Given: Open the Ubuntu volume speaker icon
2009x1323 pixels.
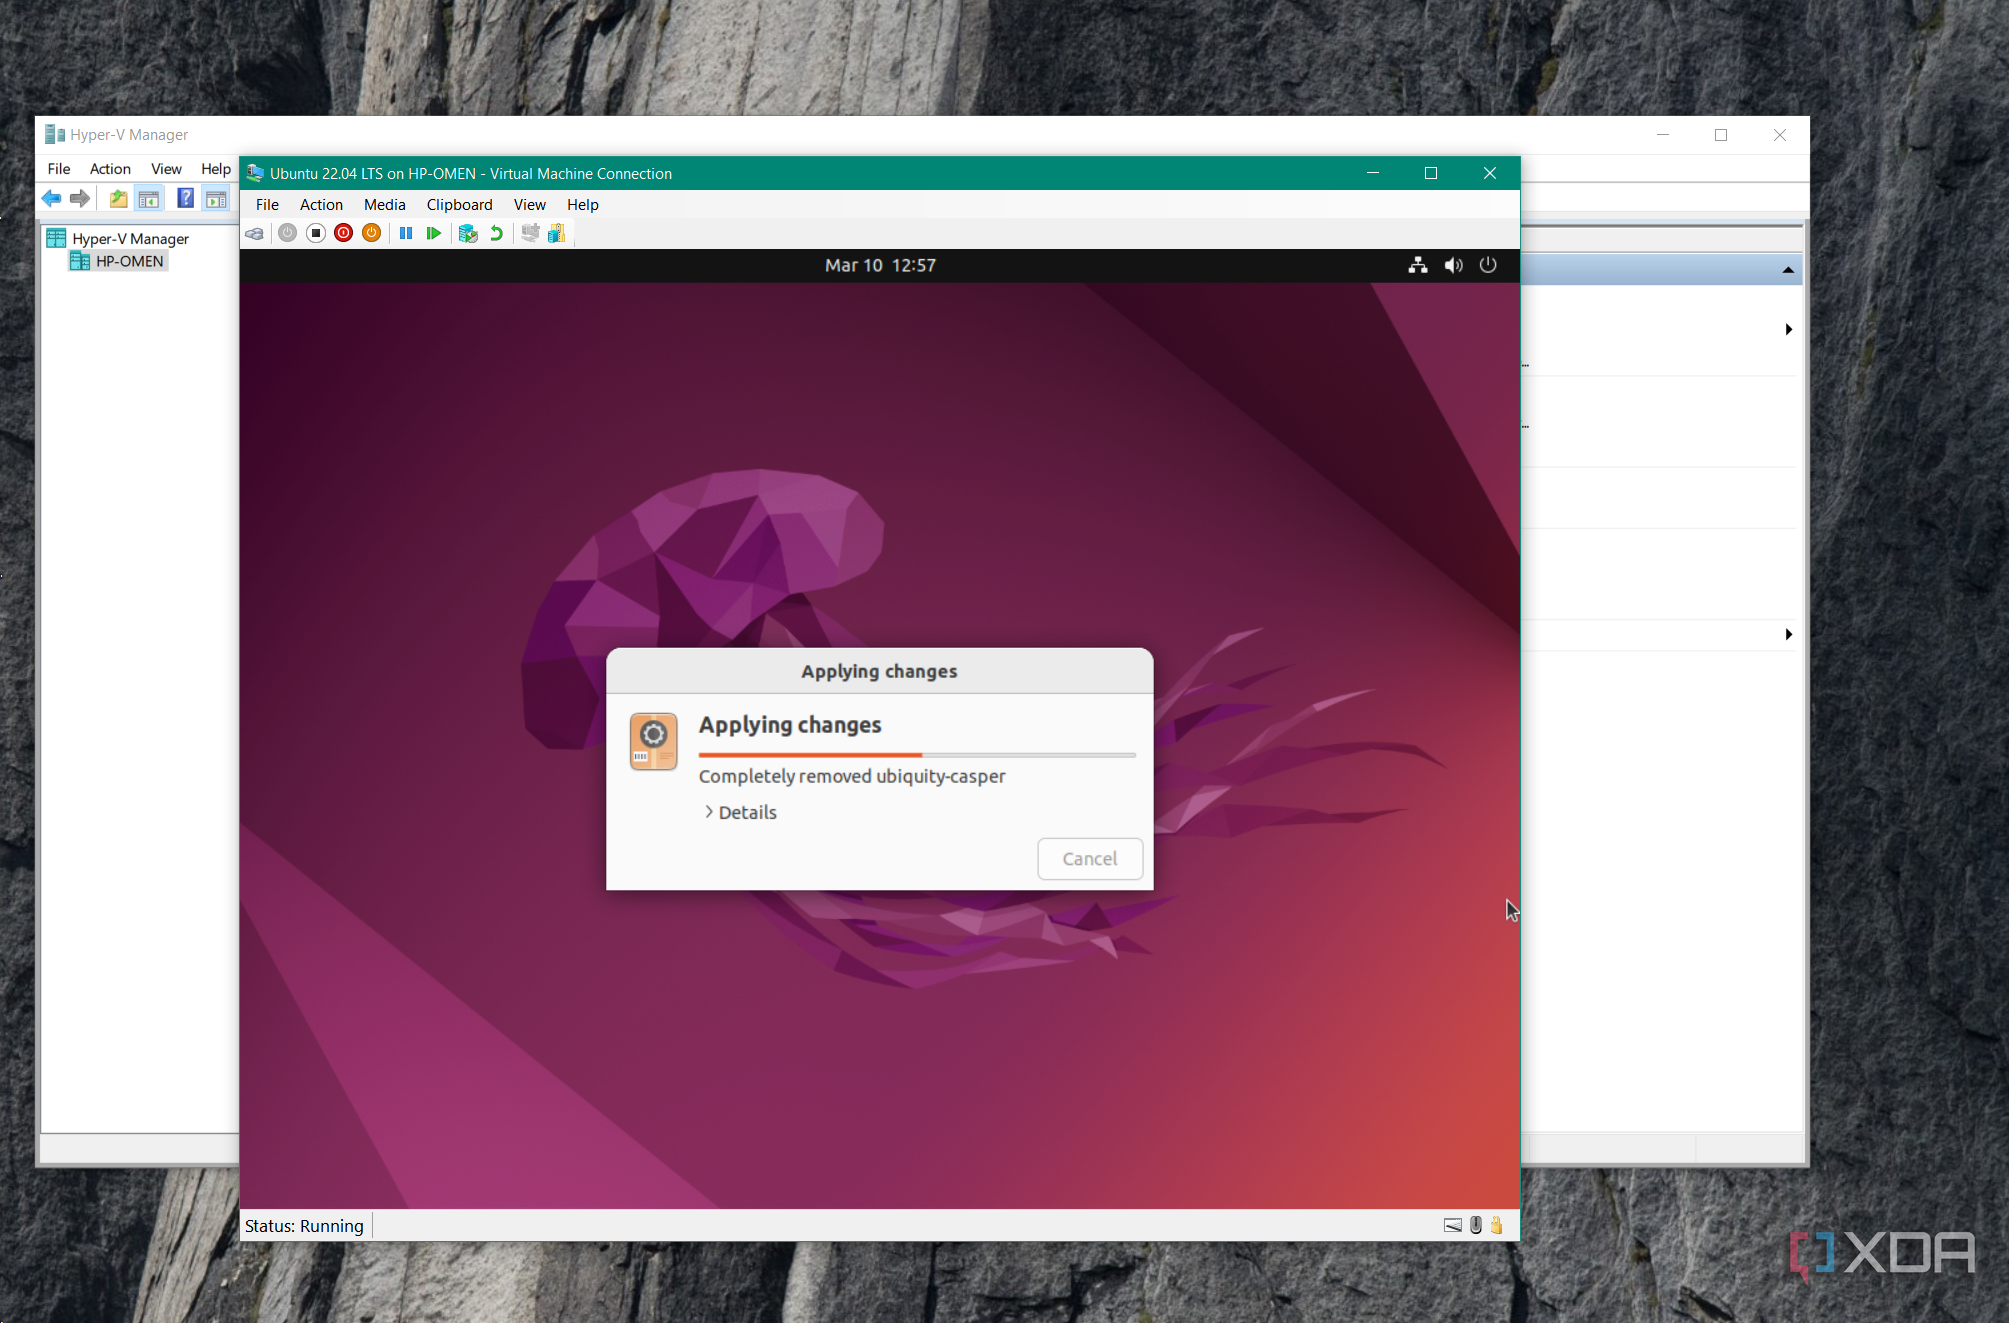Looking at the screenshot, I should (1453, 265).
